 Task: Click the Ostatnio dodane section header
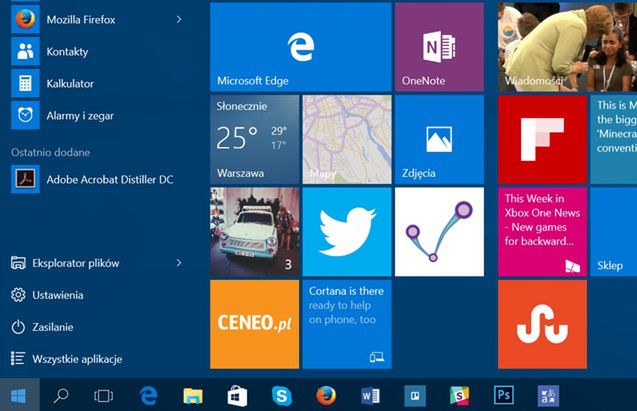51,152
